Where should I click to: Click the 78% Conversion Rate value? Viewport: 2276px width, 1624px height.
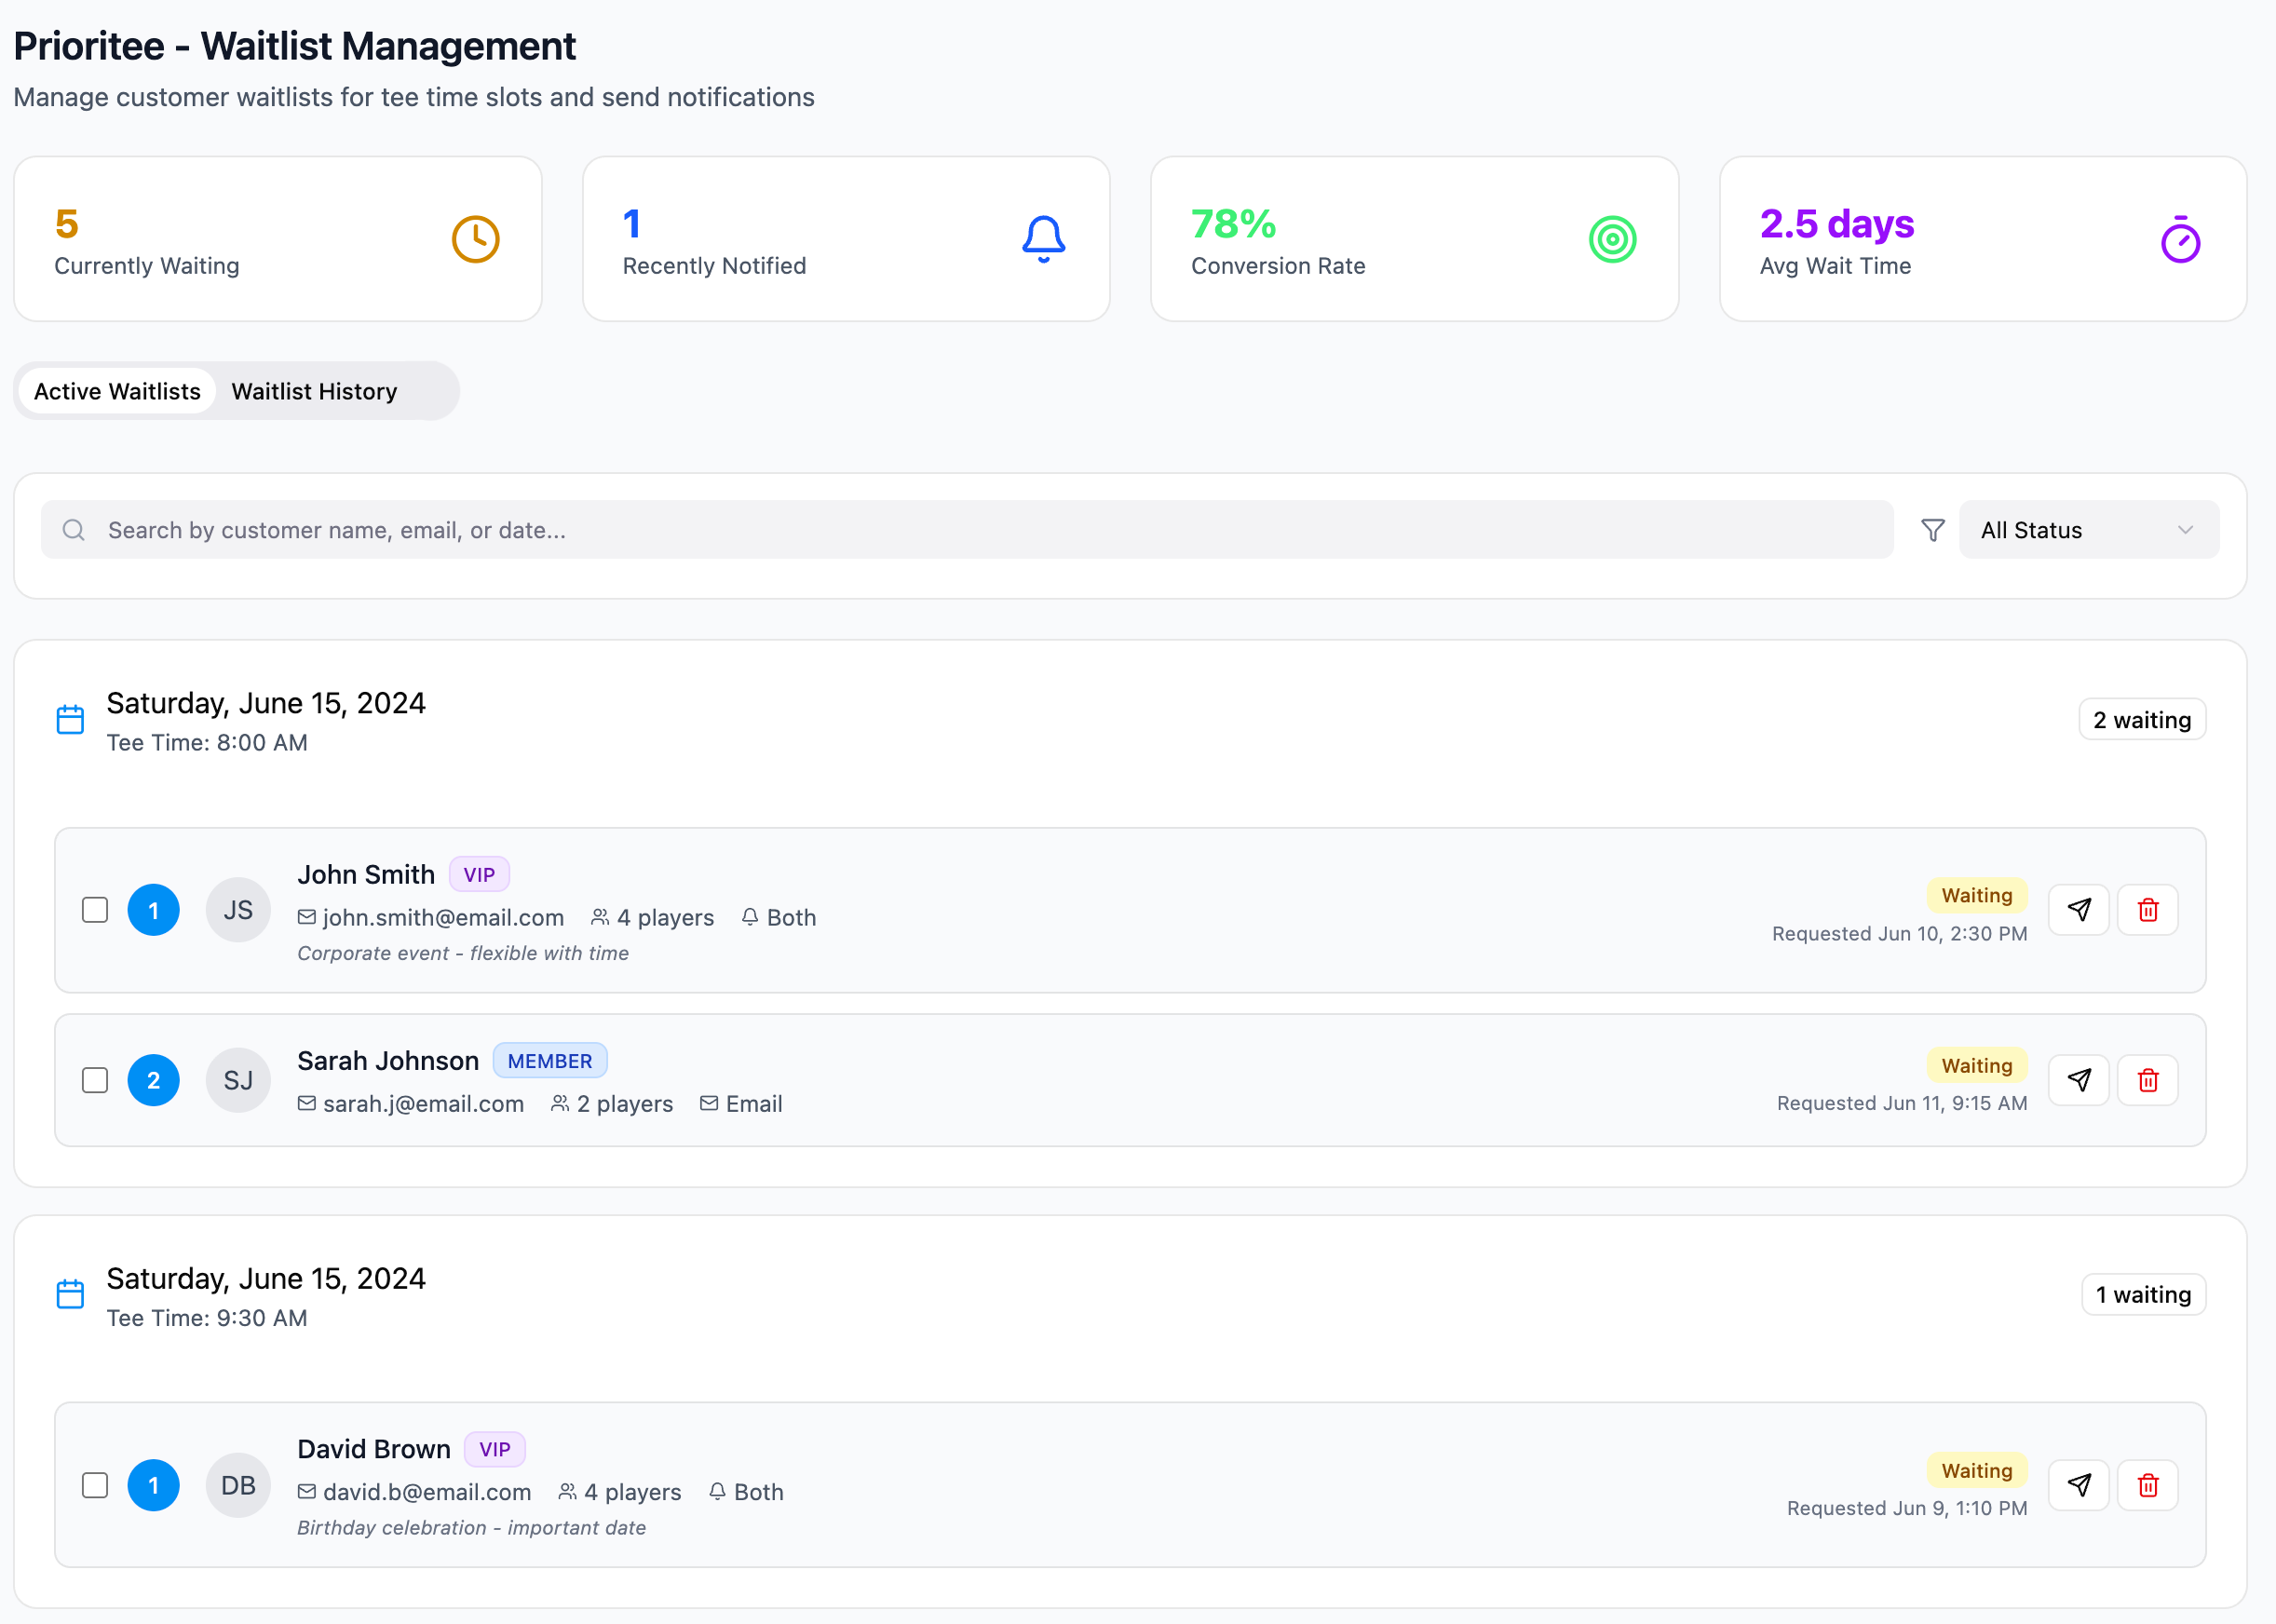click(x=1234, y=224)
